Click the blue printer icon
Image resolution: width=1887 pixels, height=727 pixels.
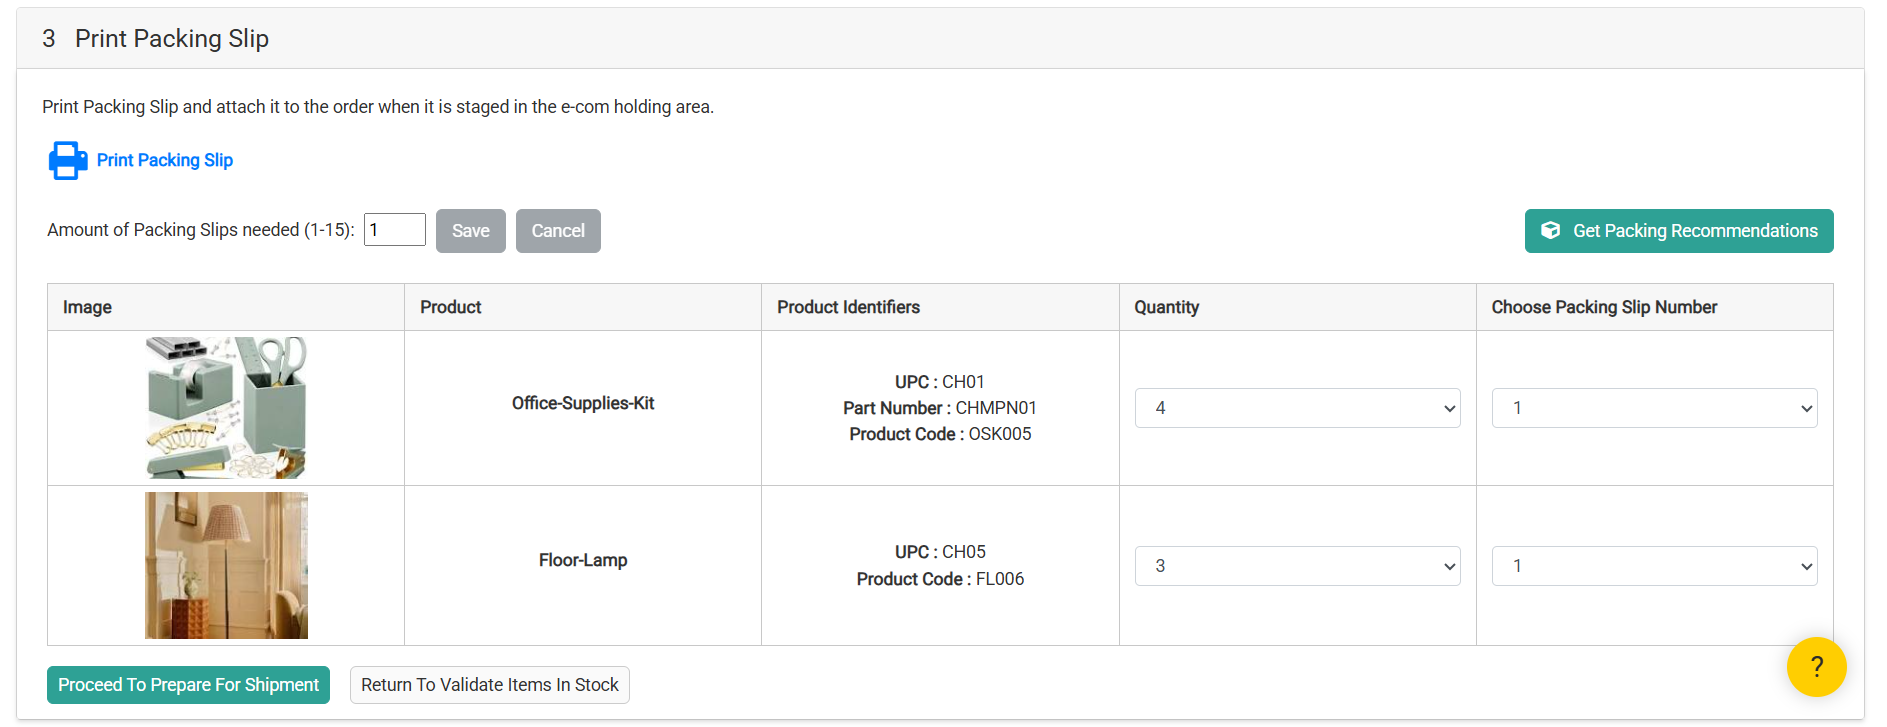point(67,160)
